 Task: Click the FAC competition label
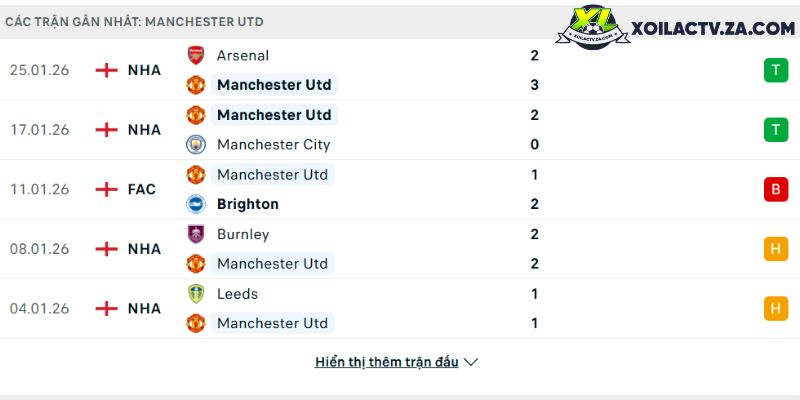(142, 189)
